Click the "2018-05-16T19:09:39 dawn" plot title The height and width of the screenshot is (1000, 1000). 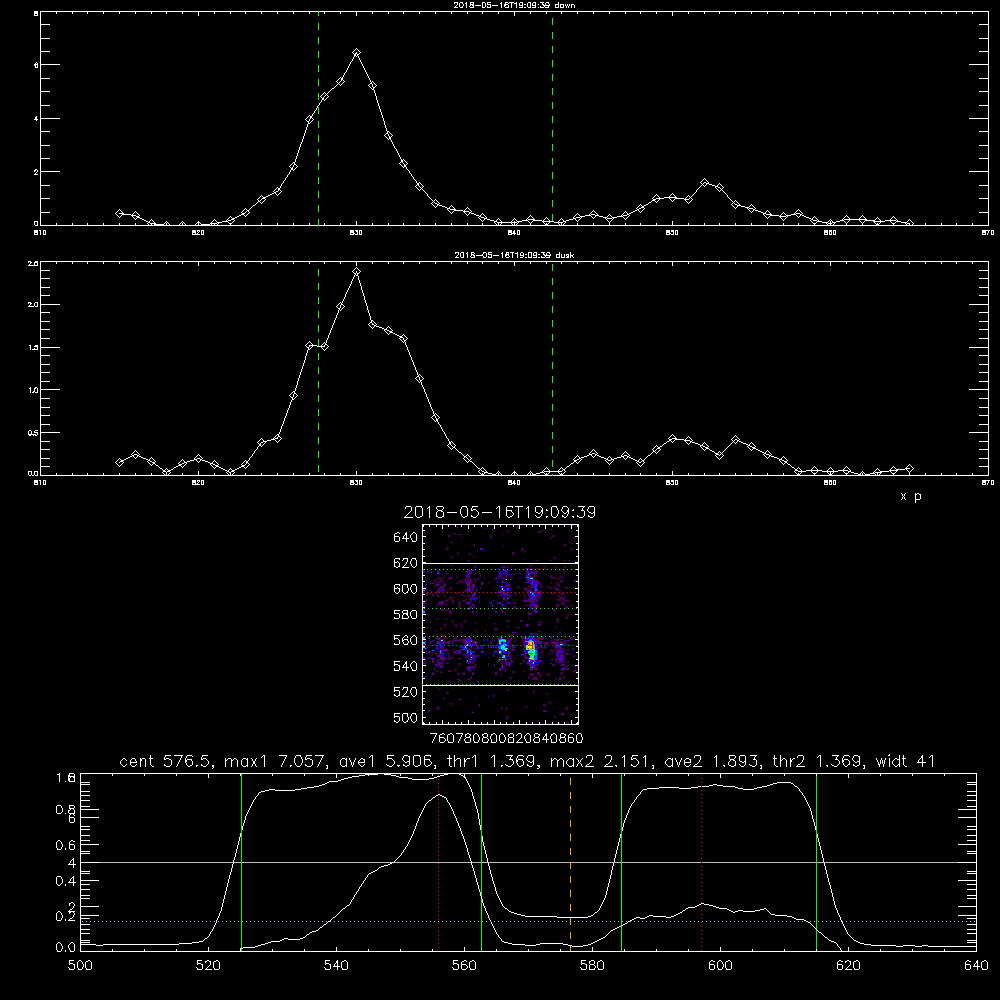pos(514,4)
